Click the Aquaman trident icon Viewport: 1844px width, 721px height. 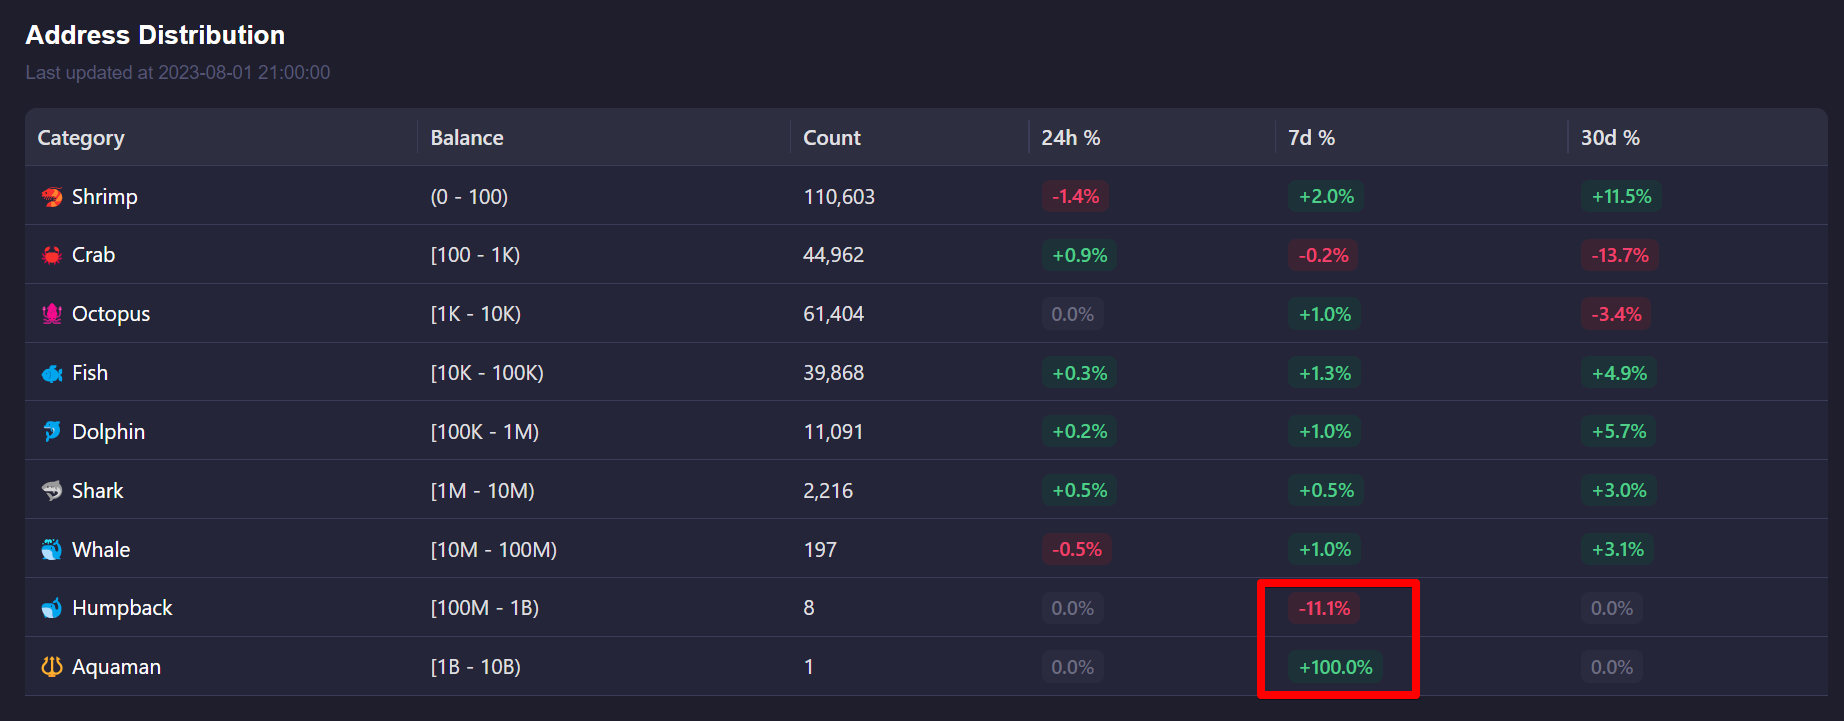52,667
